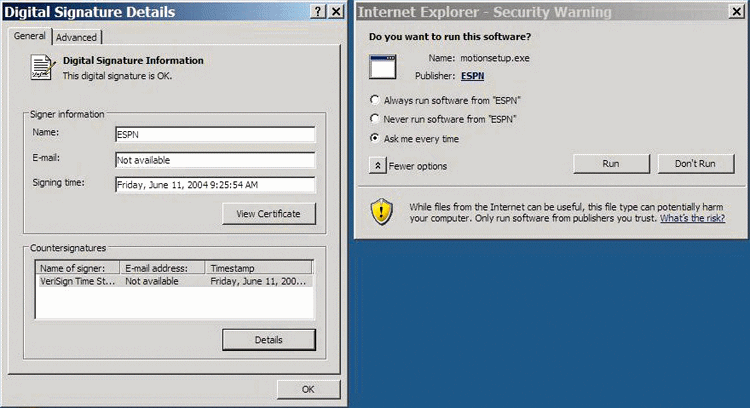The height and width of the screenshot is (408, 750).
Task: Click the Run button
Action: pyautogui.click(x=611, y=164)
